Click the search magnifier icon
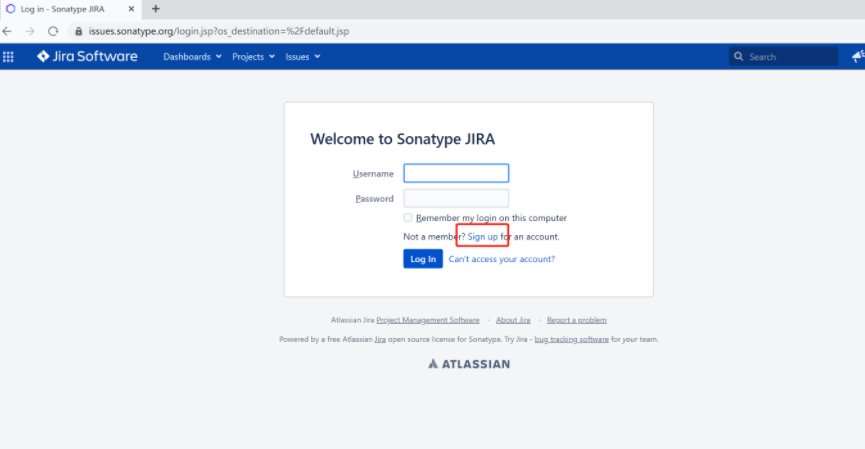Image resolution: width=865 pixels, height=449 pixels. [x=738, y=56]
